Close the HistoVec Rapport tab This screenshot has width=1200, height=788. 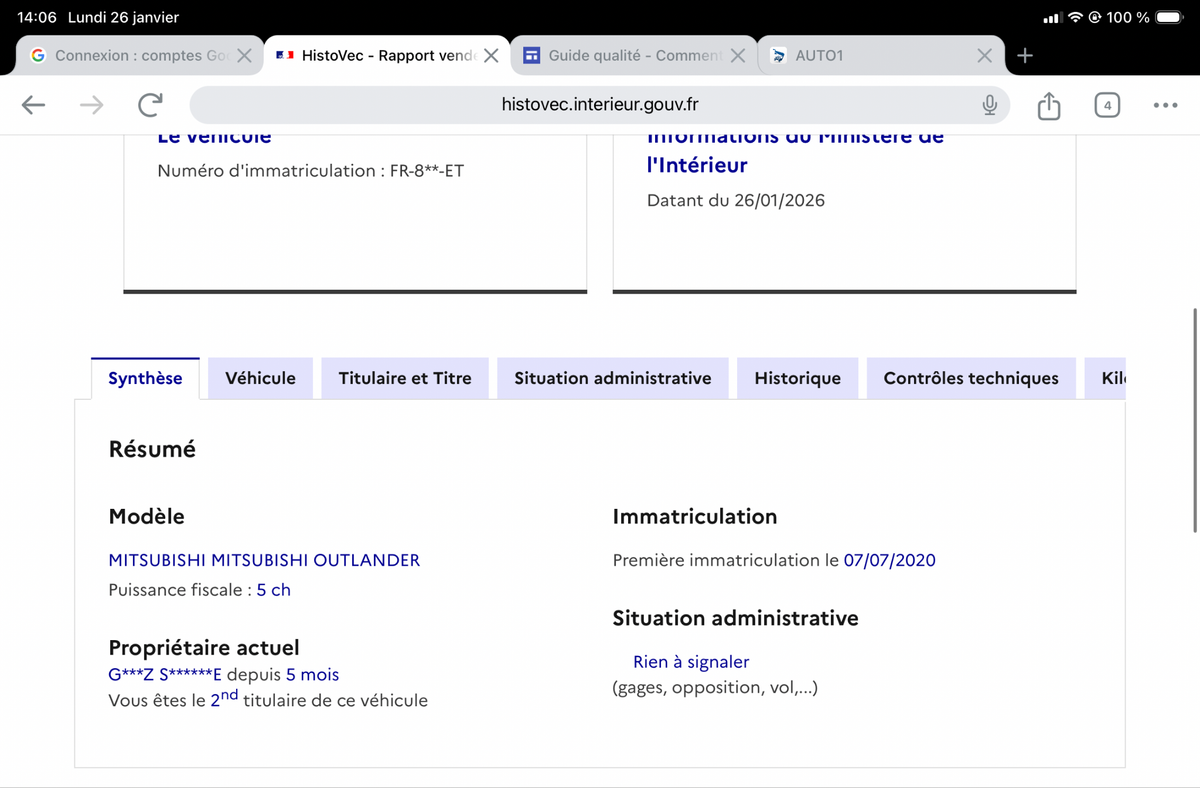click(491, 56)
